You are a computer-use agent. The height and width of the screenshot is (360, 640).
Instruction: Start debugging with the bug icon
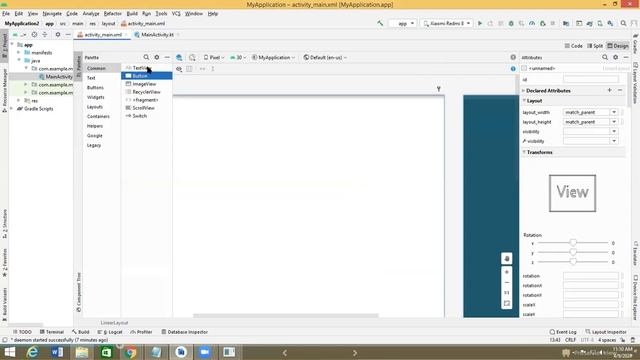tap(511, 24)
